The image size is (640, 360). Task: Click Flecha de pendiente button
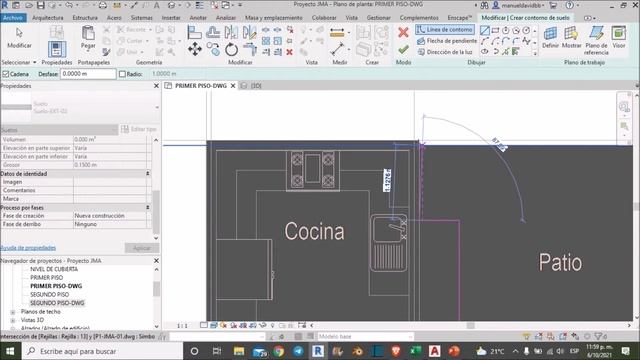[x=447, y=41]
